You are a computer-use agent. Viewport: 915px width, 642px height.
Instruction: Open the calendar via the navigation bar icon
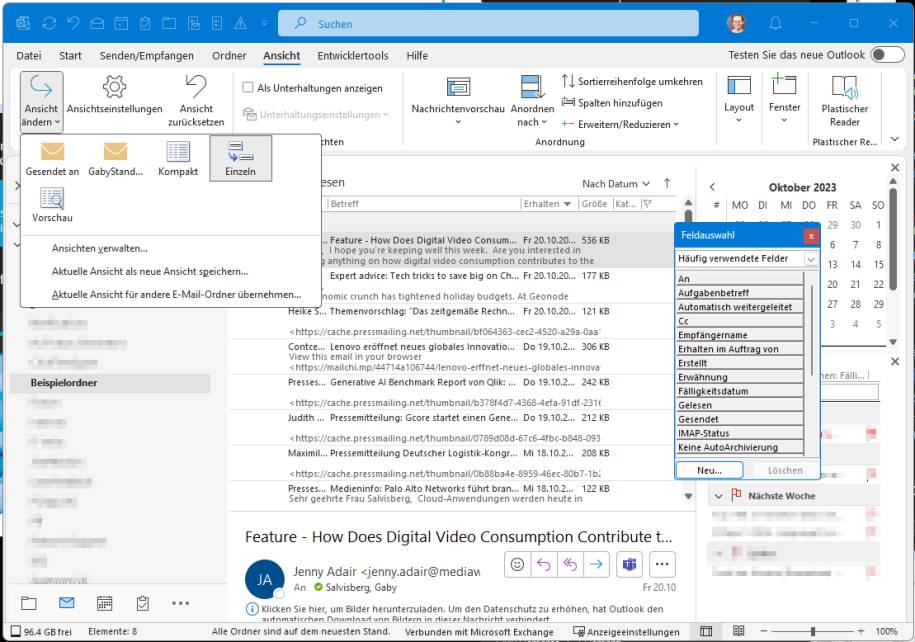click(x=104, y=603)
